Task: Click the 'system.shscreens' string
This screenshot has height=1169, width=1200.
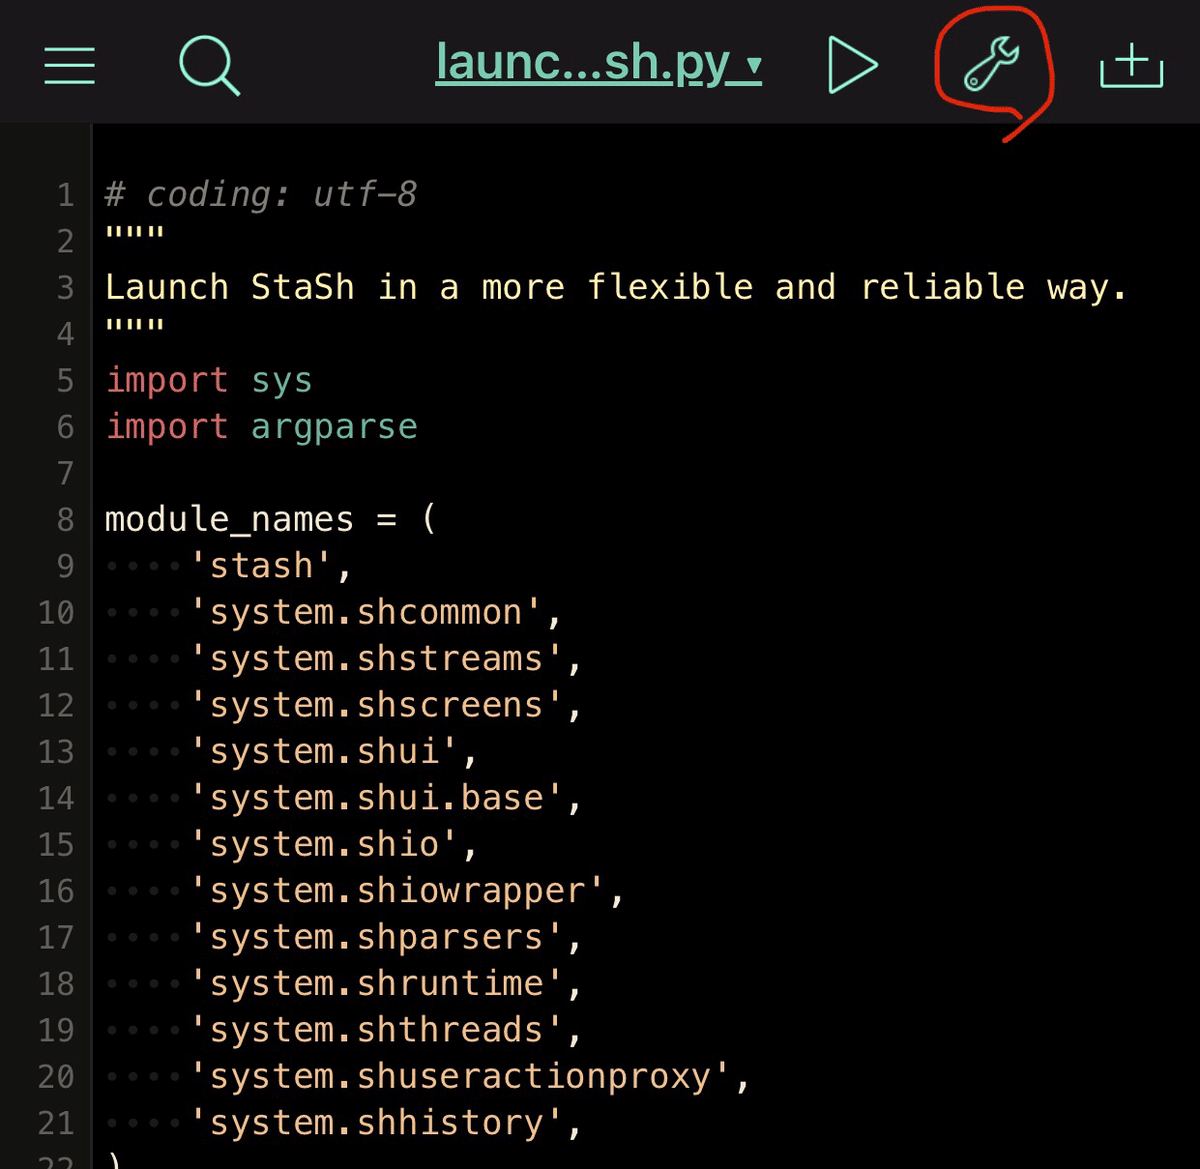Action: point(376,705)
